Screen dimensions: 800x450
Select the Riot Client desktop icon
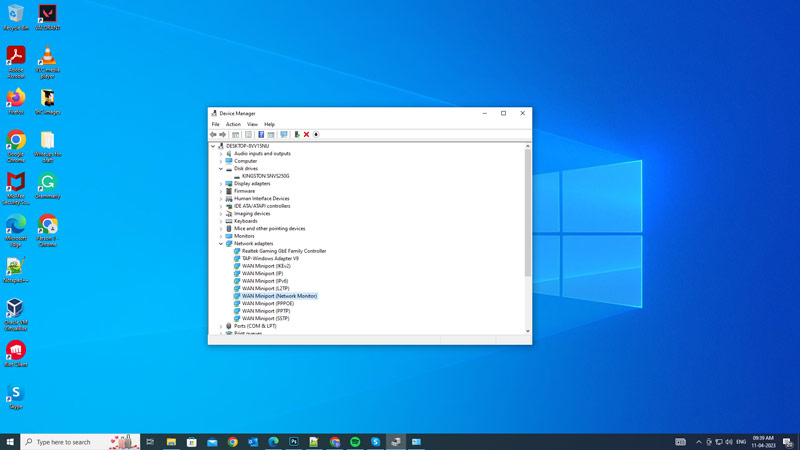coord(16,354)
